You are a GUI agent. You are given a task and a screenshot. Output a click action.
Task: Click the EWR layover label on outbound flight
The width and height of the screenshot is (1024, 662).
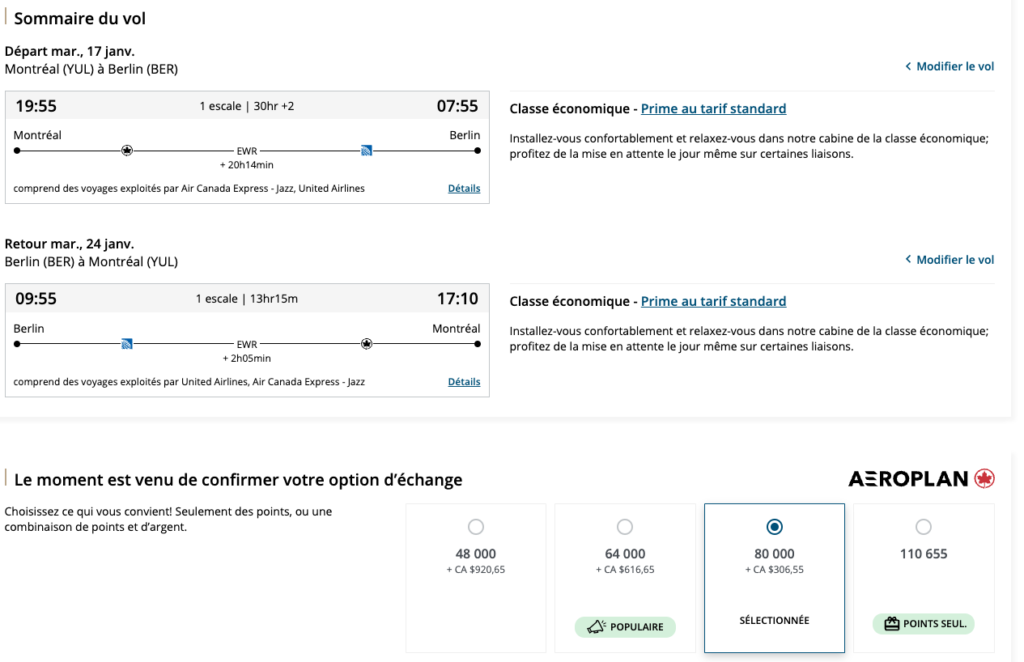247,151
